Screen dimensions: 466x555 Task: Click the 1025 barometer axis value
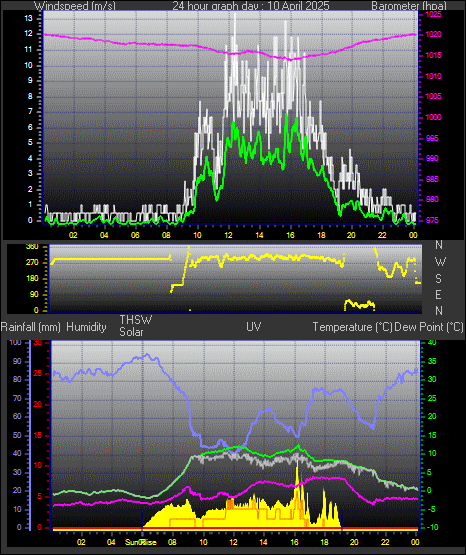tap(433, 15)
